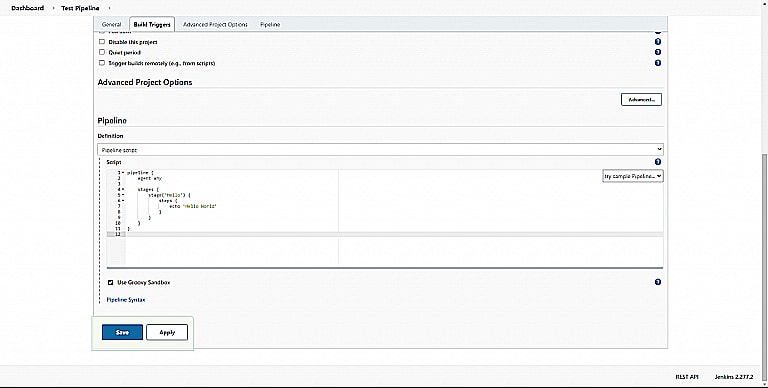The height and width of the screenshot is (388, 768).
Task: Collapse the code fold at line 1
Action: (122, 172)
